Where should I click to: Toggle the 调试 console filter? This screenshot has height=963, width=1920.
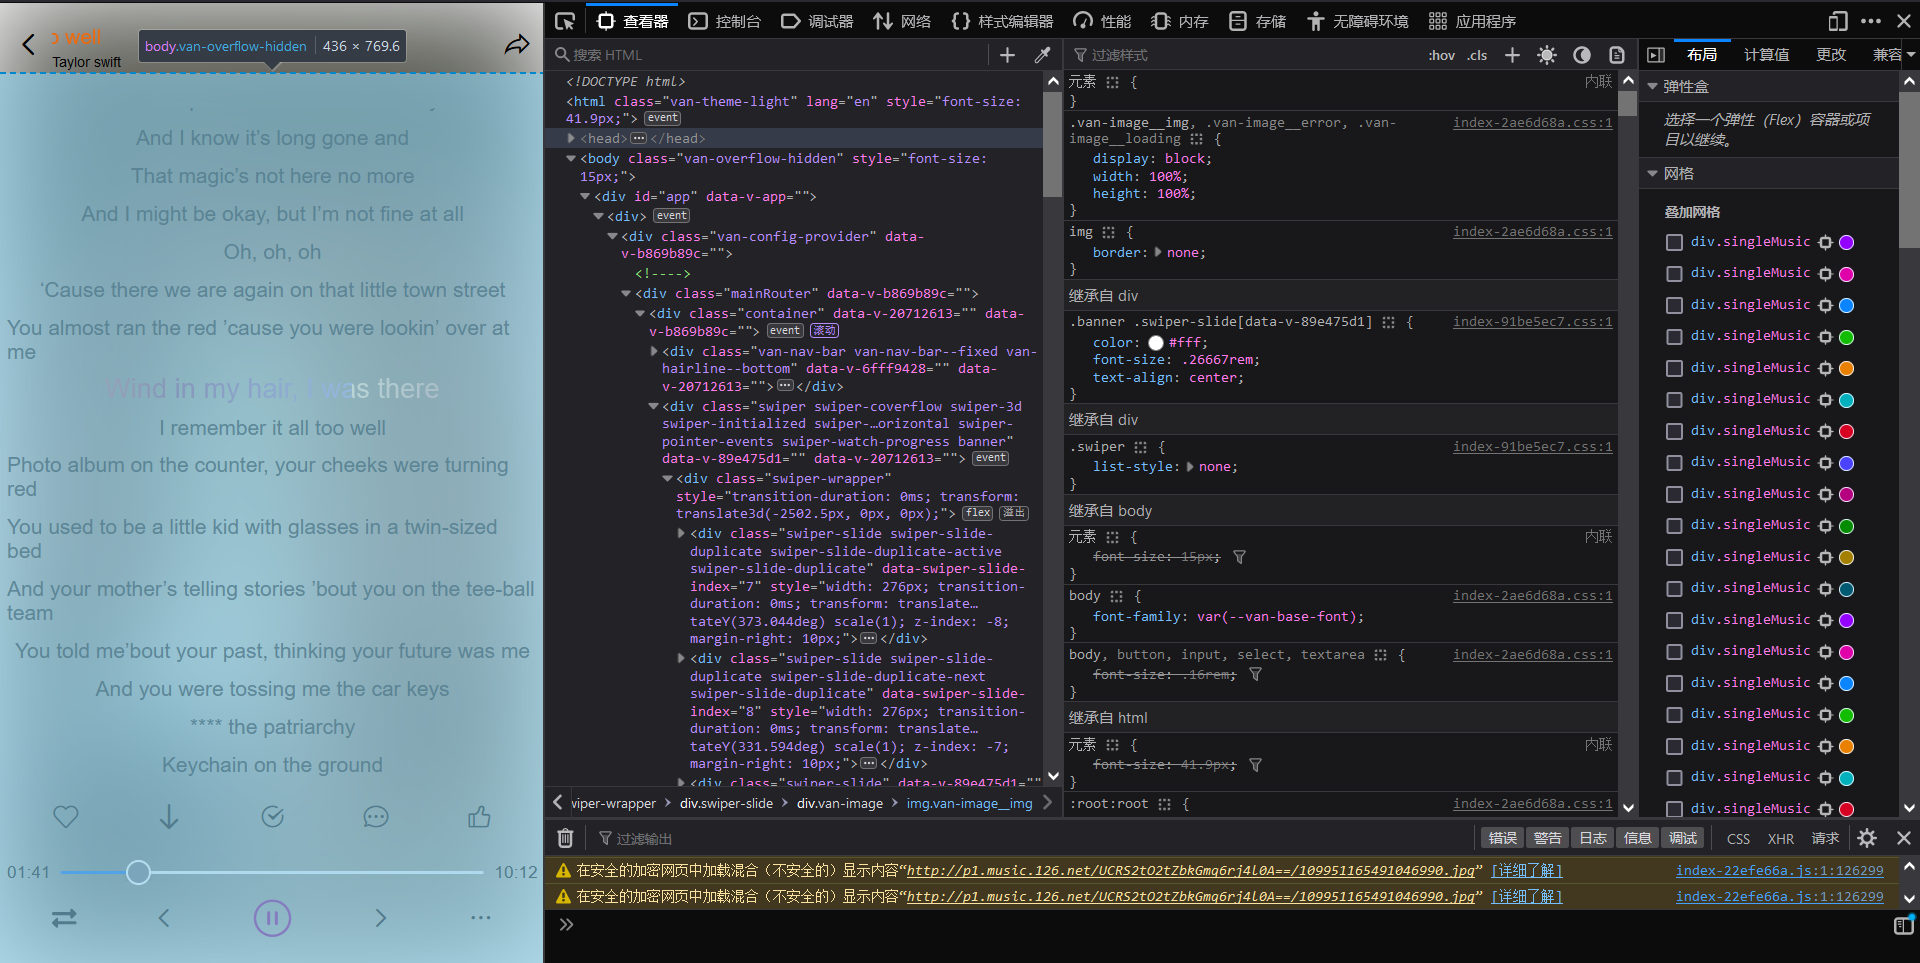(1683, 838)
